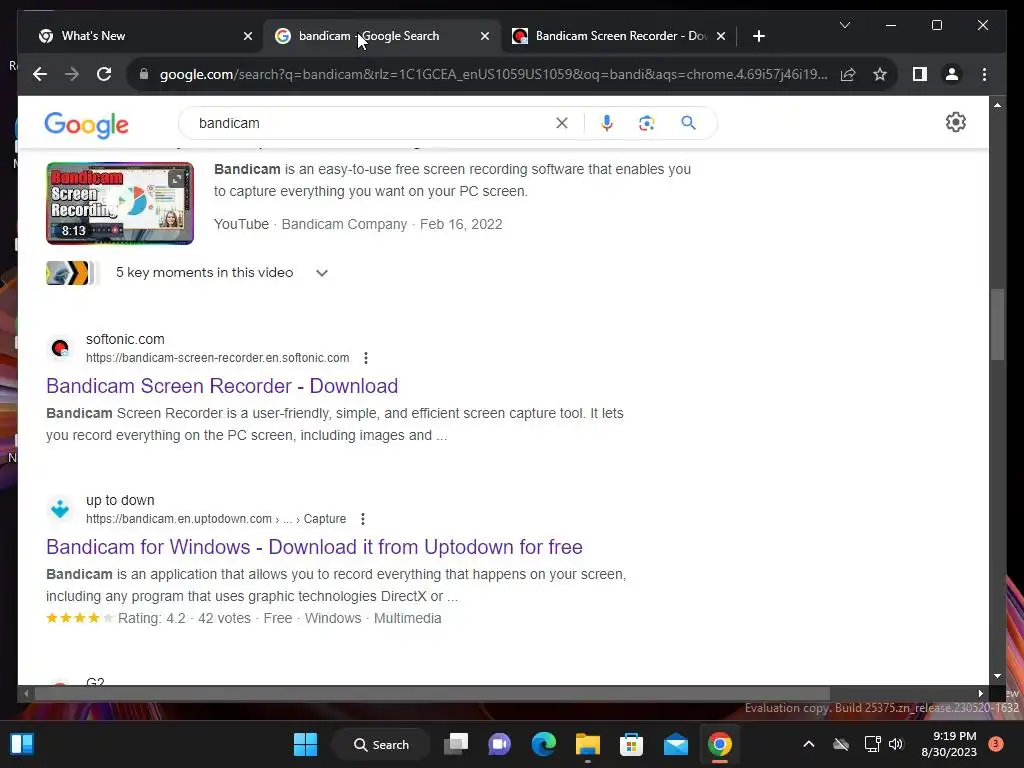Screen dimensions: 1024x768
Task: Open Mail app from taskbar
Action: click(675, 744)
